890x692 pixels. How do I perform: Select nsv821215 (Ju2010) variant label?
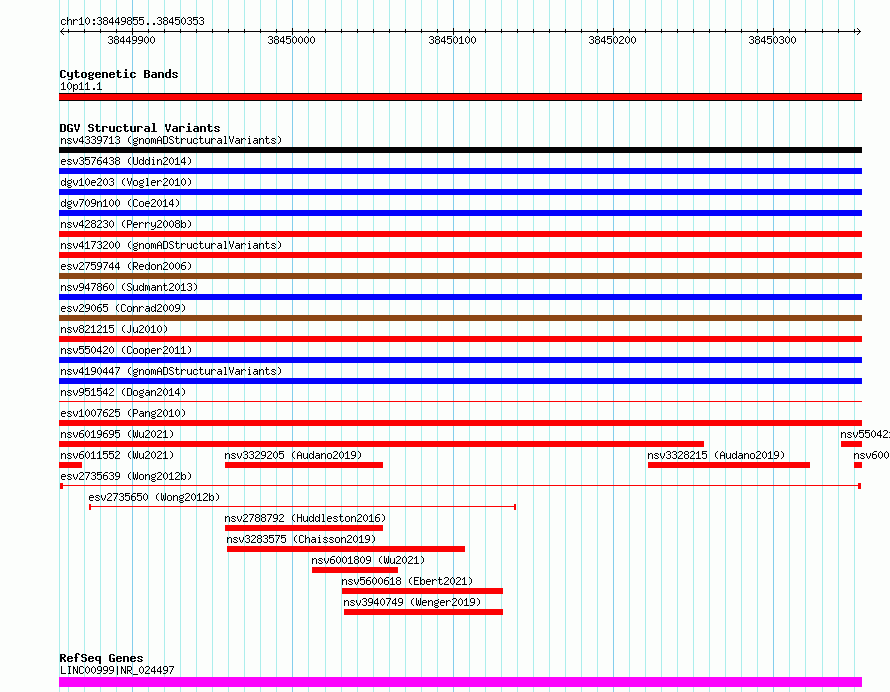pyautogui.click(x=114, y=329)
